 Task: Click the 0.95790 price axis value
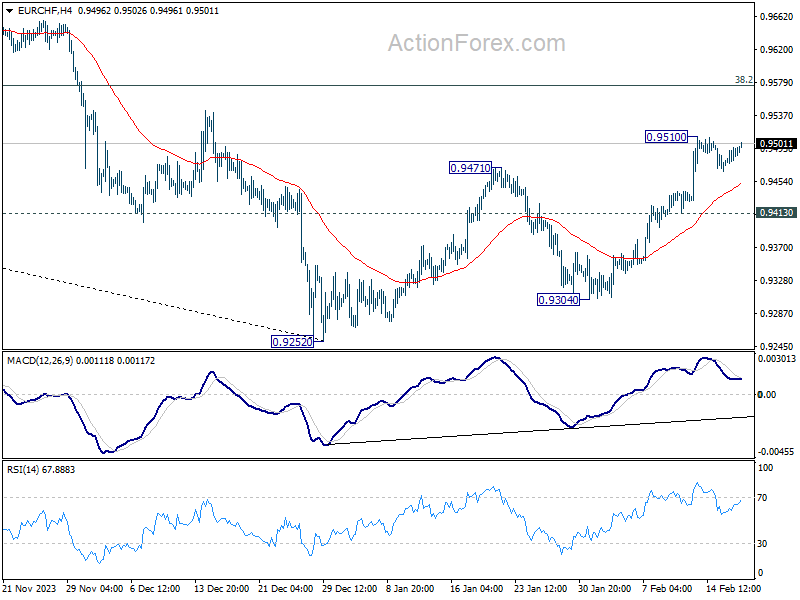777,83
